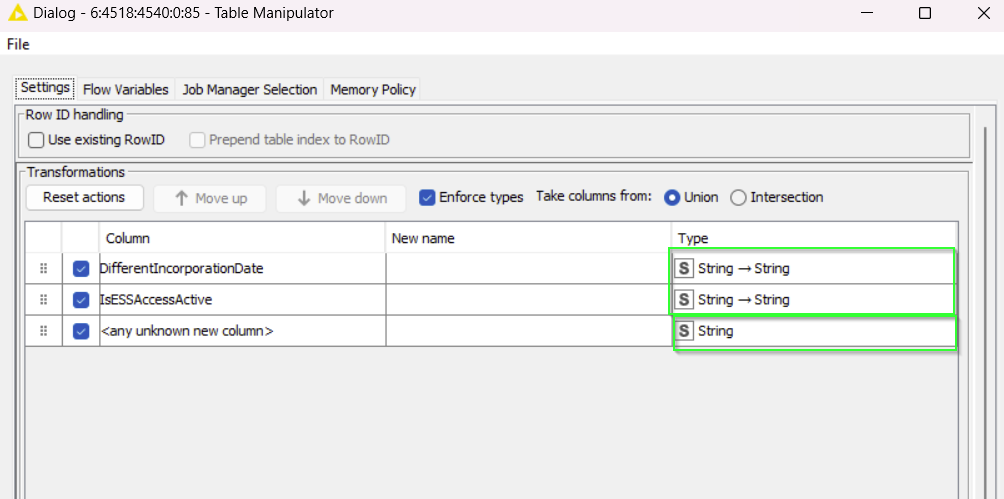1004x499 pixels.
Task: Edit New name field for DifferentIncorporationDate
Action: [x=527, y=269]
